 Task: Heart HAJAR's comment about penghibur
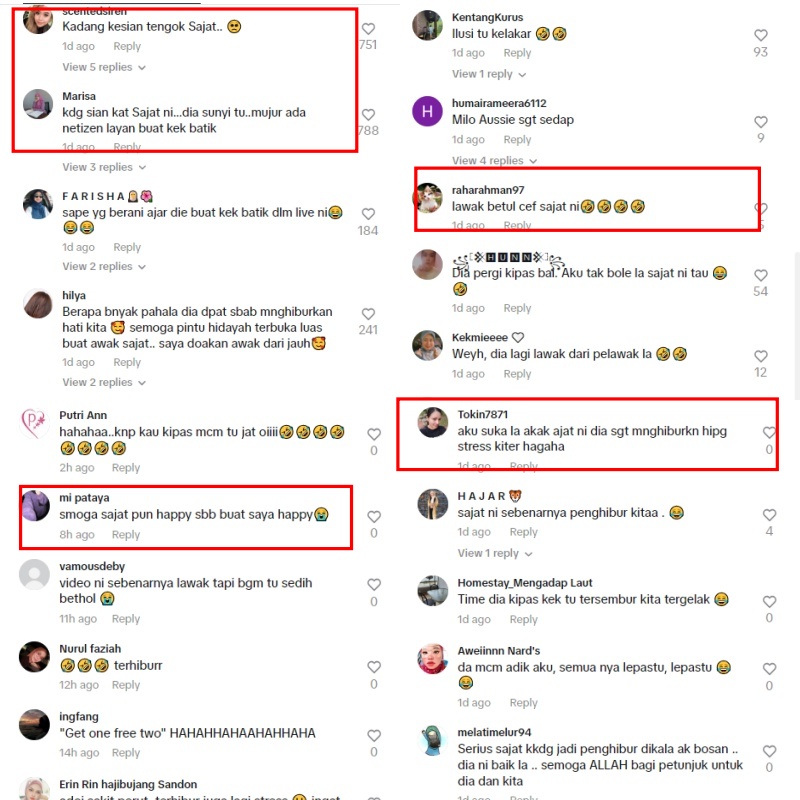pyautogui.click(x=769, y=515)
